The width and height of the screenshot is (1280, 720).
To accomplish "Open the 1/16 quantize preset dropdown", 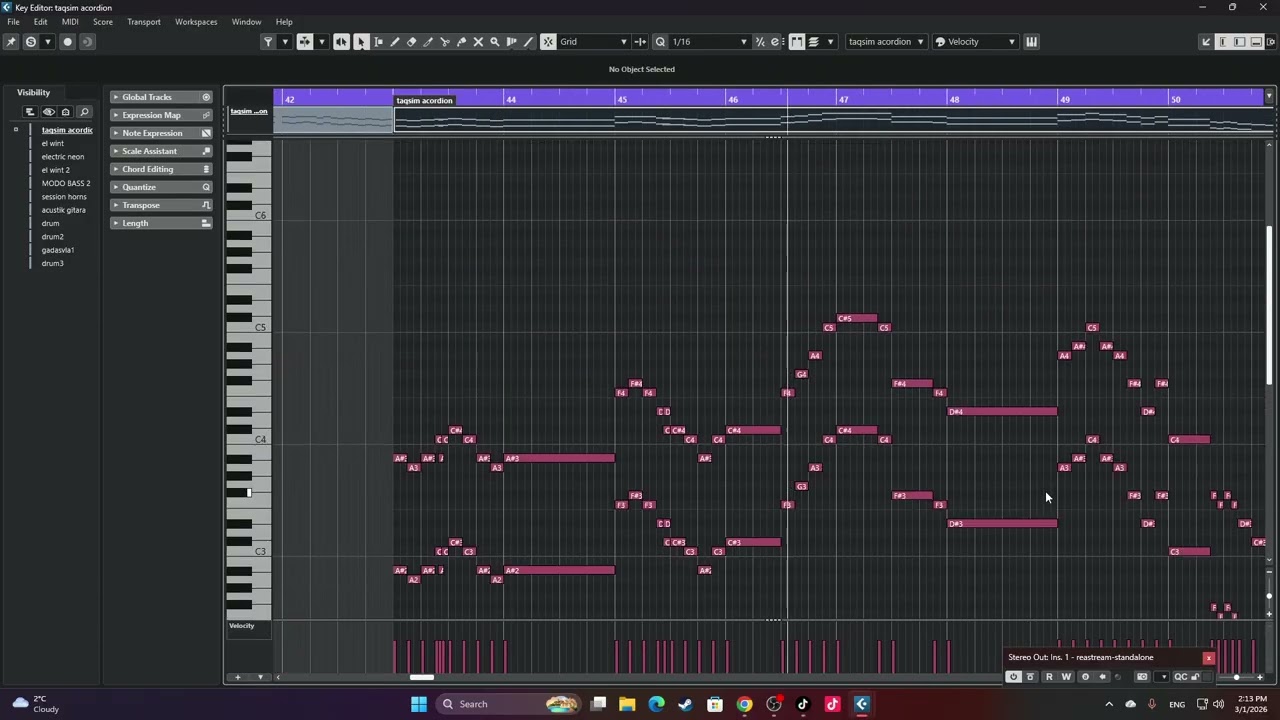I will click(709, 42).
